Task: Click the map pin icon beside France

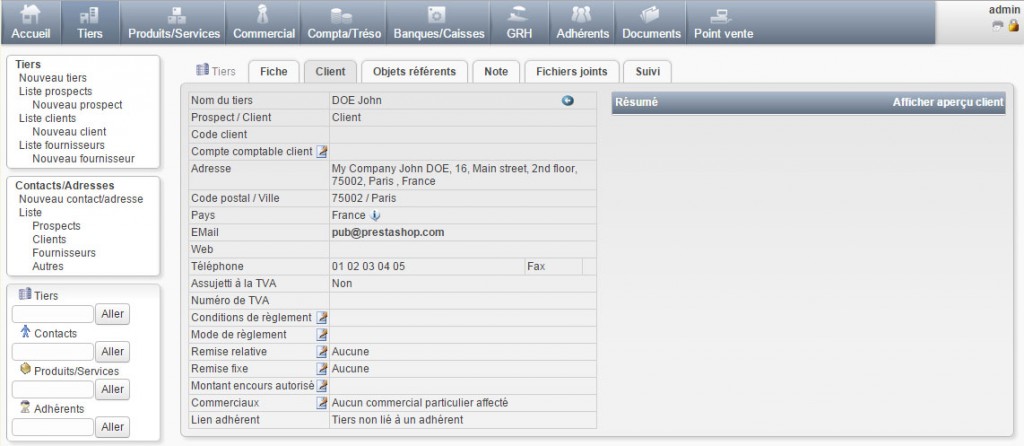Action: [x=375, y=215]
